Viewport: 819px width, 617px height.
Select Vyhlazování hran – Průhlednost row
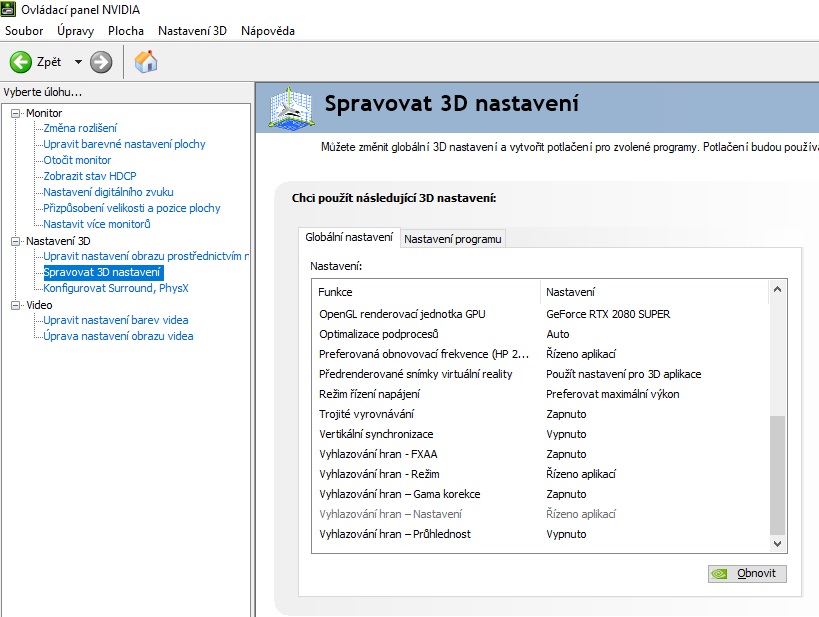tap(541, 534)
